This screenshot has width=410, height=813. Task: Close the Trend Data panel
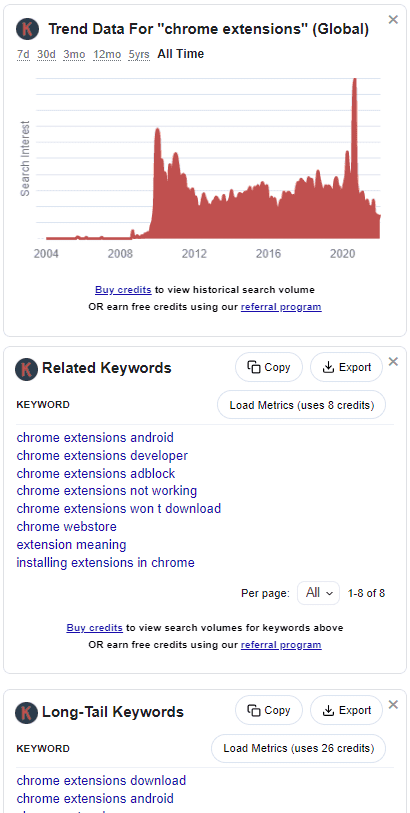click(393, 20)
